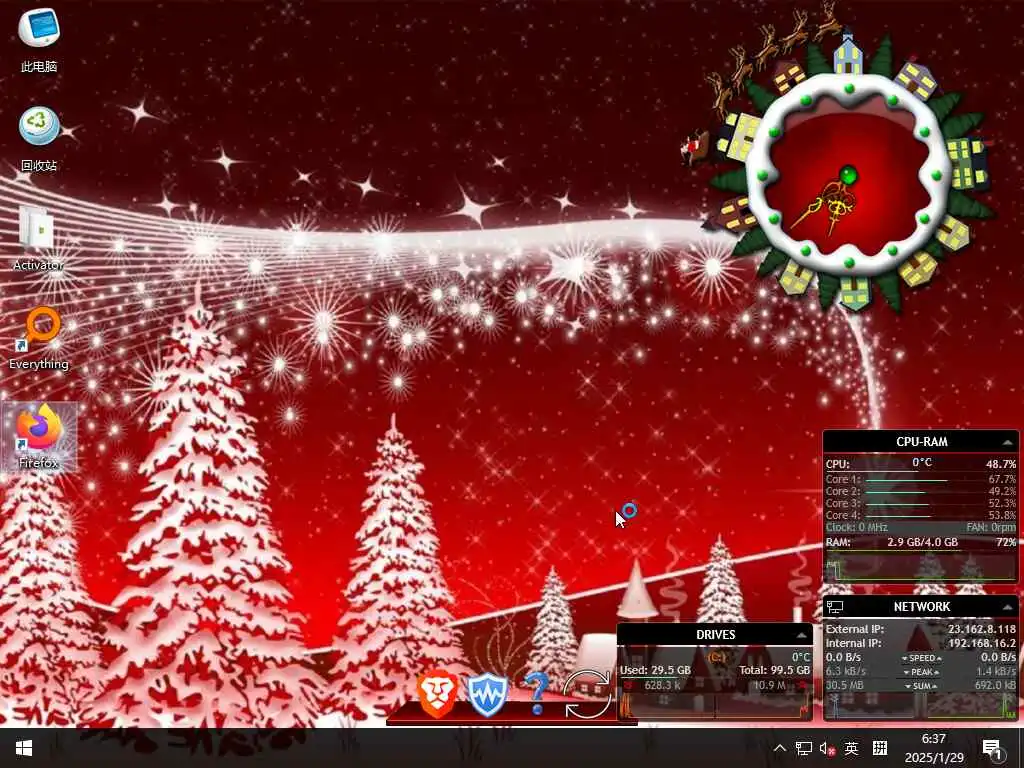Click the NETWORK widget title
The width and height of the screenshot is (1024, 768).
(x=921, y=607)
